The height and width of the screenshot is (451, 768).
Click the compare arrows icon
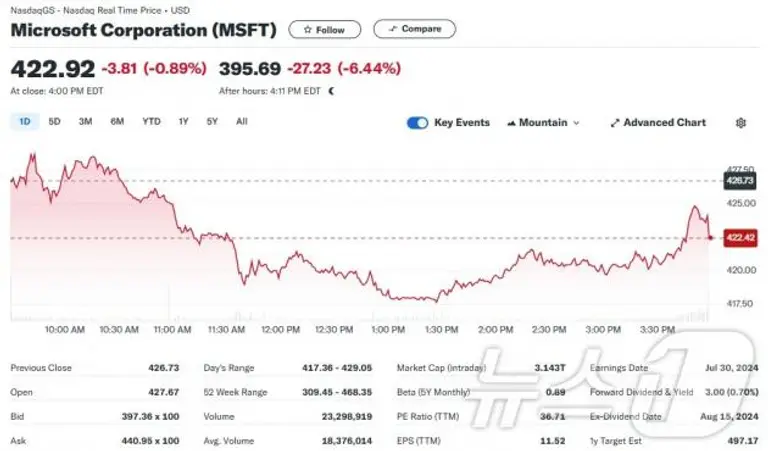392,29
